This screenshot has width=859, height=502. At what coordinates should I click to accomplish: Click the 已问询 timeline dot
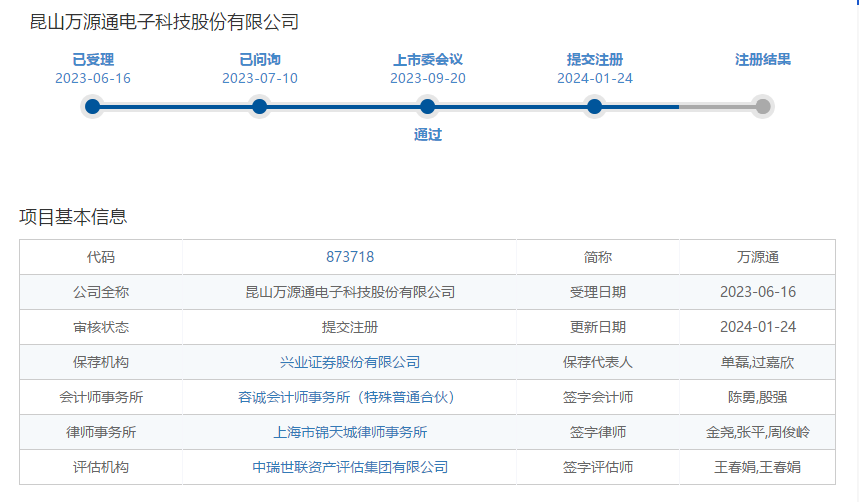click(260, 106)
